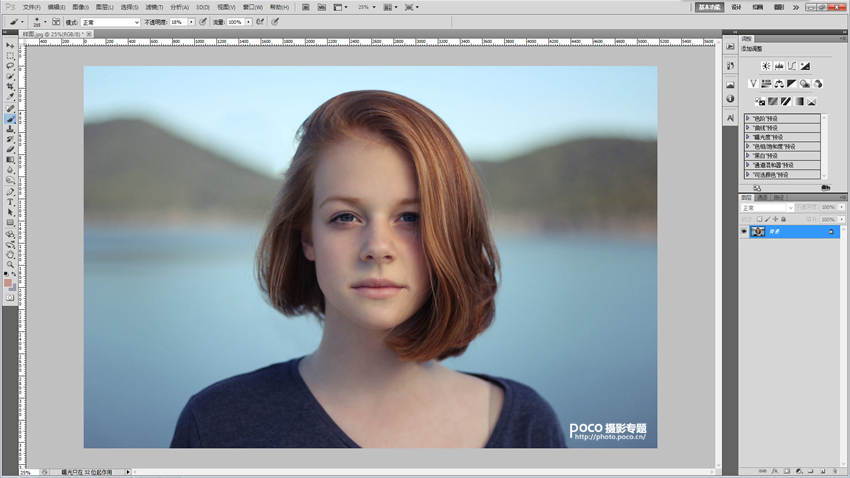The width and height of the screenshot is (850, 478).
Task: Open the 编辑(E) Edit menu
Action: pyautogui.click(x=56, y=7)
